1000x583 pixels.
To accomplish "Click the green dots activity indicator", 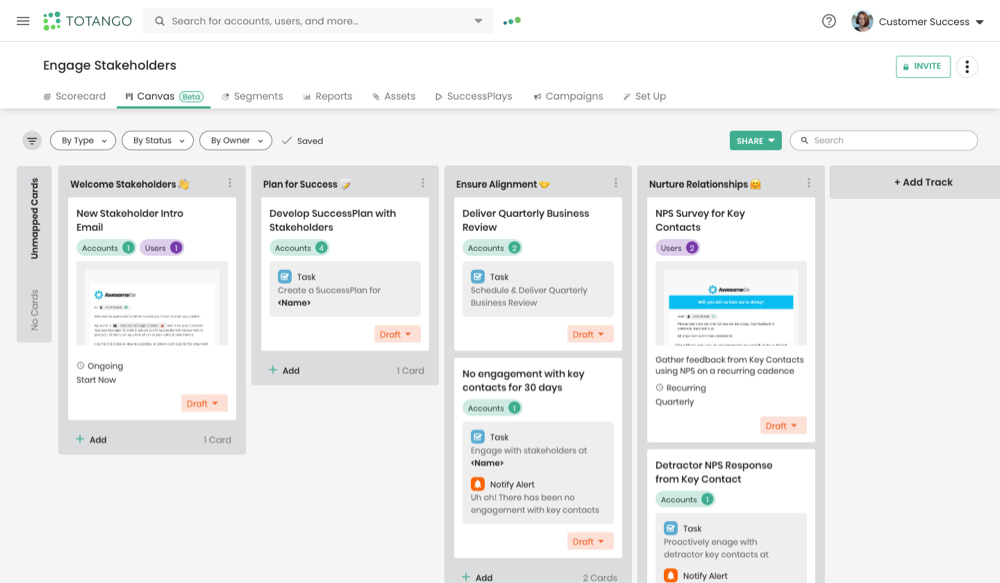I will [511, 21].
